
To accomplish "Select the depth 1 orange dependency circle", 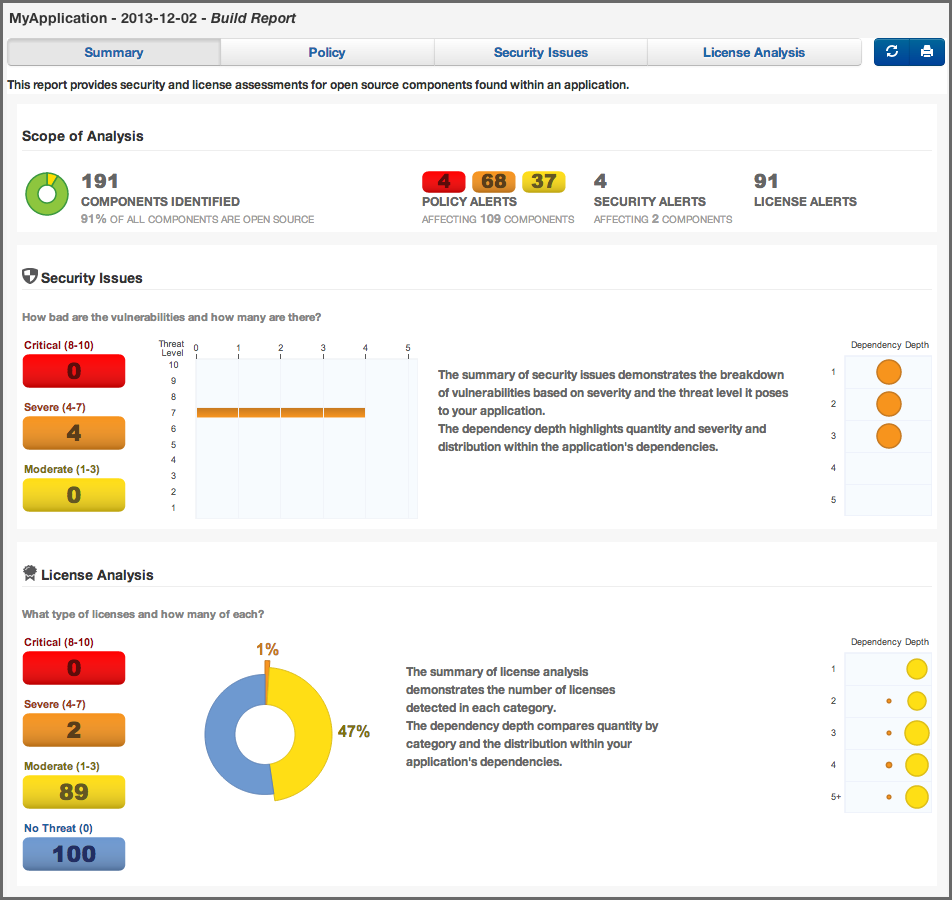I will pyautogui.click(x=888, y=372).
